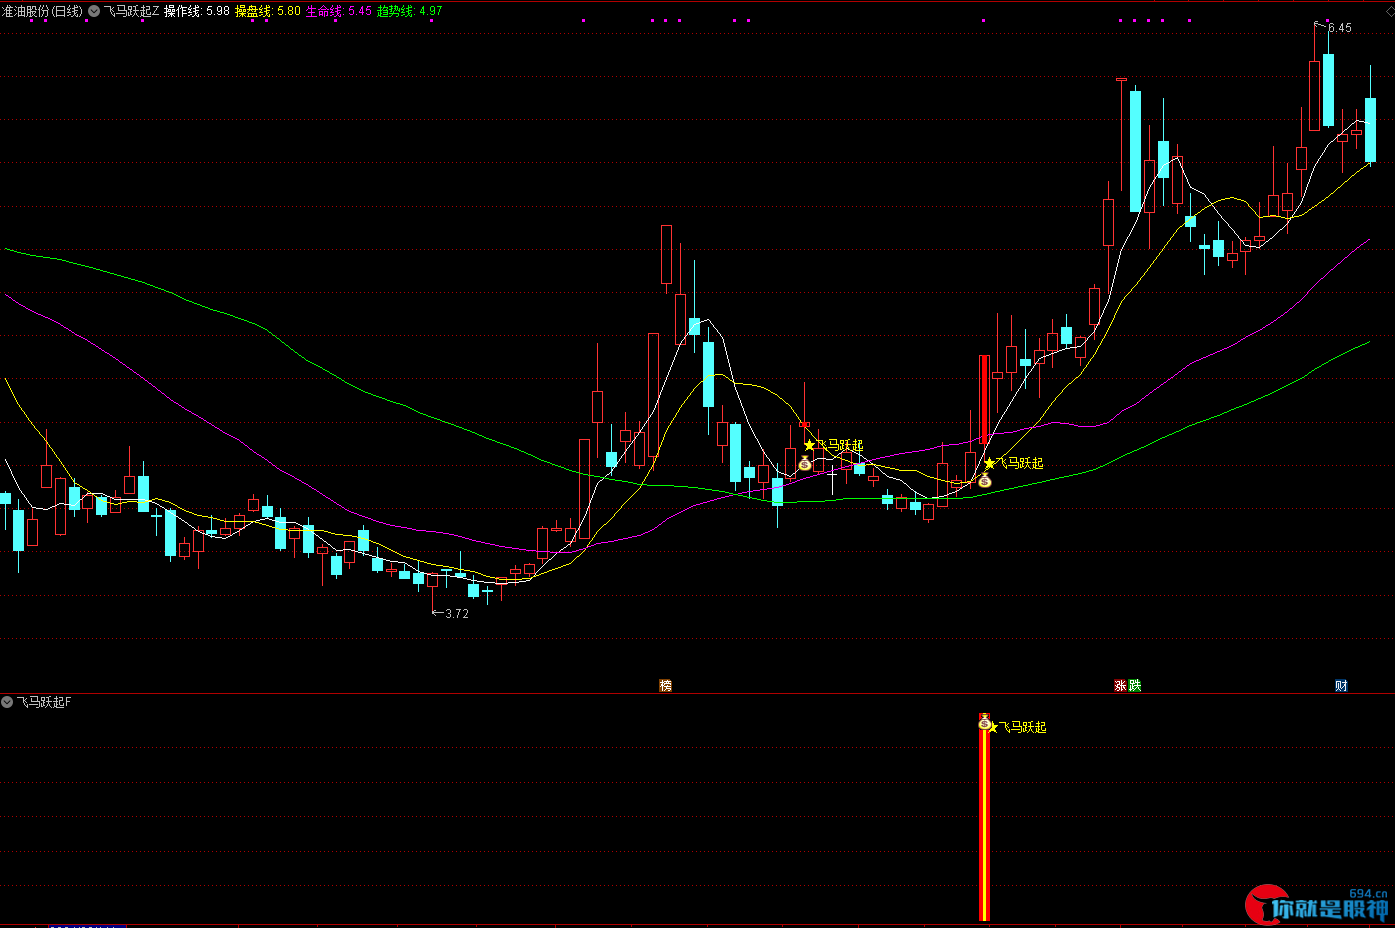Open the dropdown arrow beside 淮油股份(日线)
1395x928 pixels.
(94, 11)
